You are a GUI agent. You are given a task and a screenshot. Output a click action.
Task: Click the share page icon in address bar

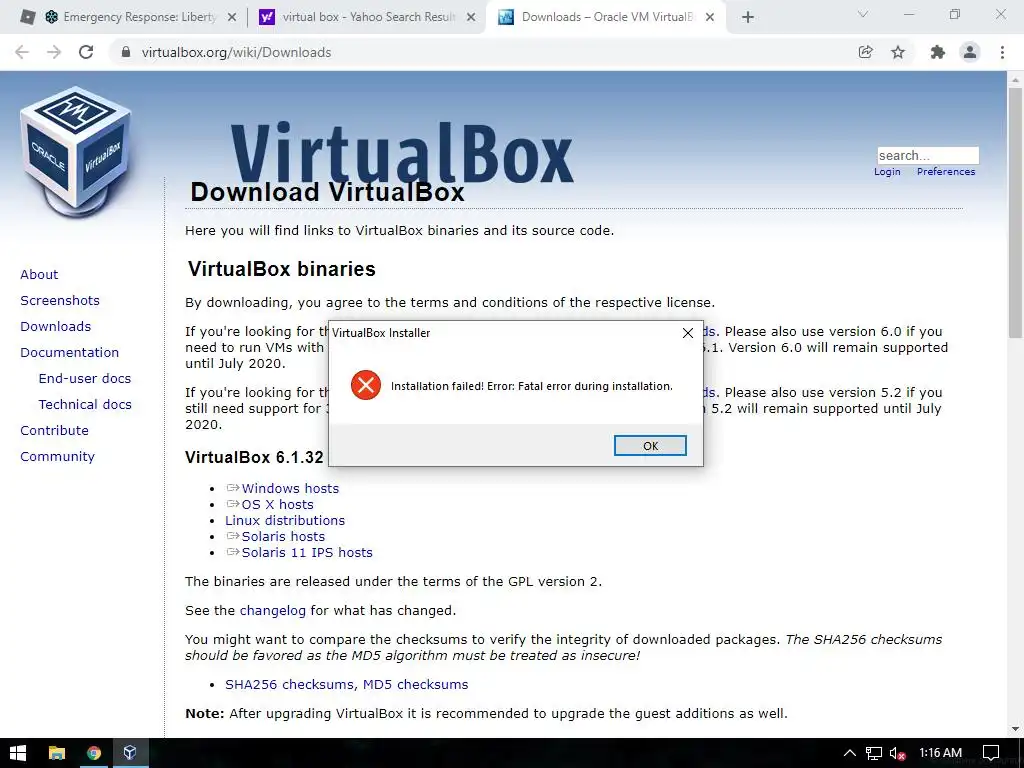point(865,52)
